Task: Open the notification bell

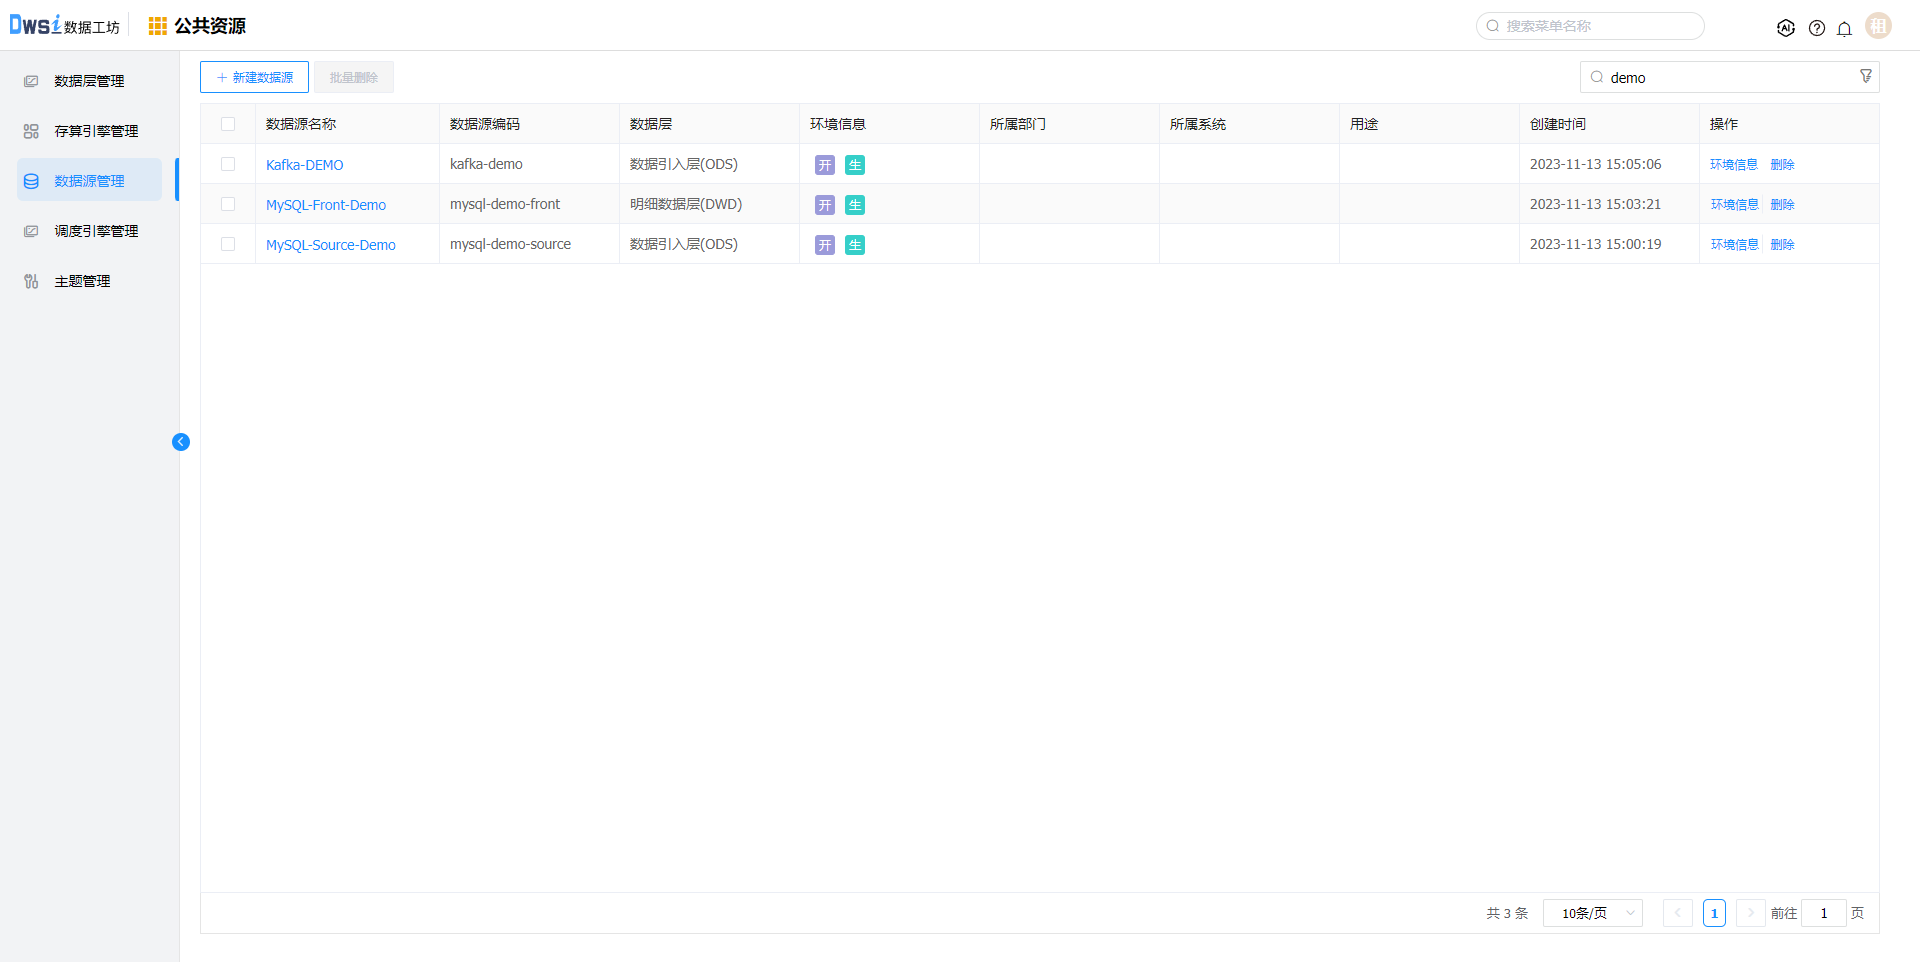Action: (x=1844, y=28)
